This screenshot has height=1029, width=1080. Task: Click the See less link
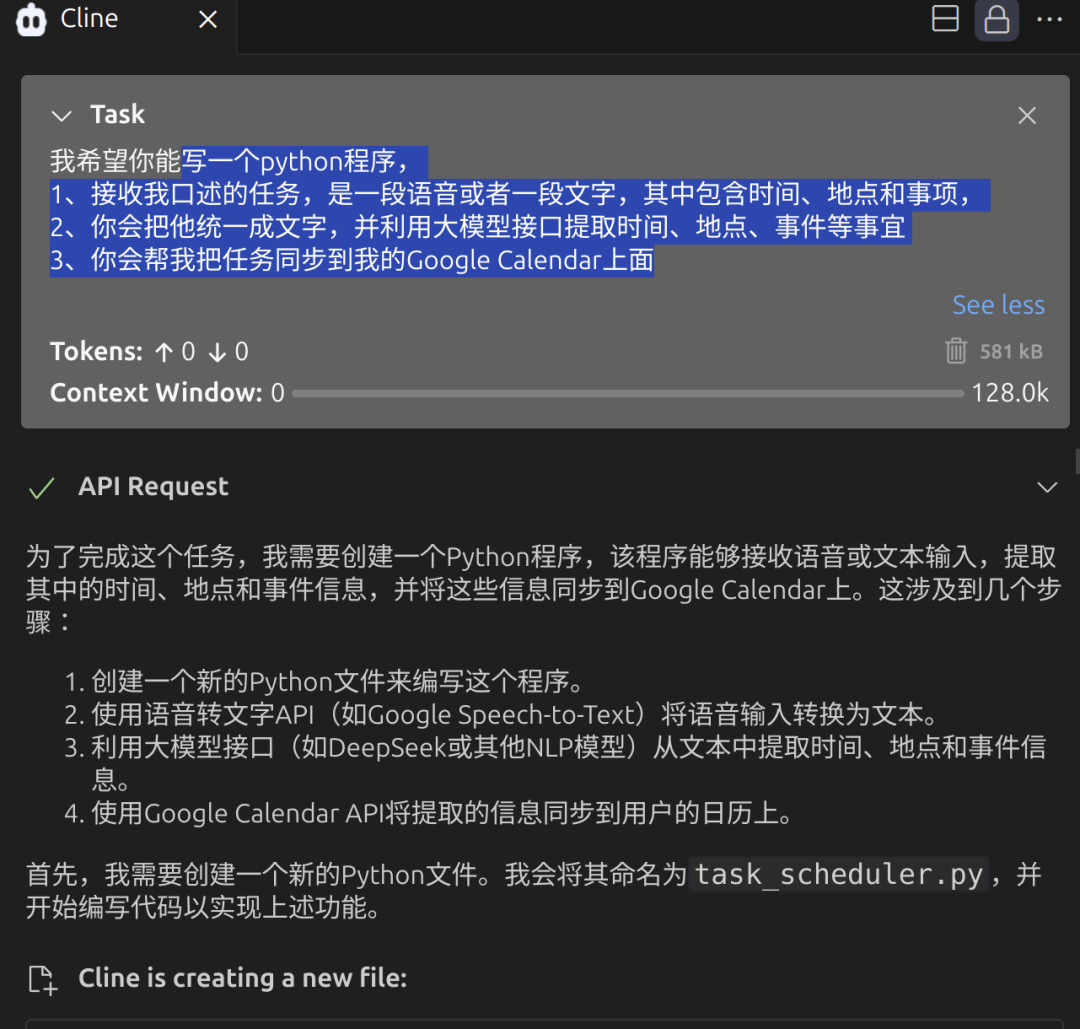998,304
